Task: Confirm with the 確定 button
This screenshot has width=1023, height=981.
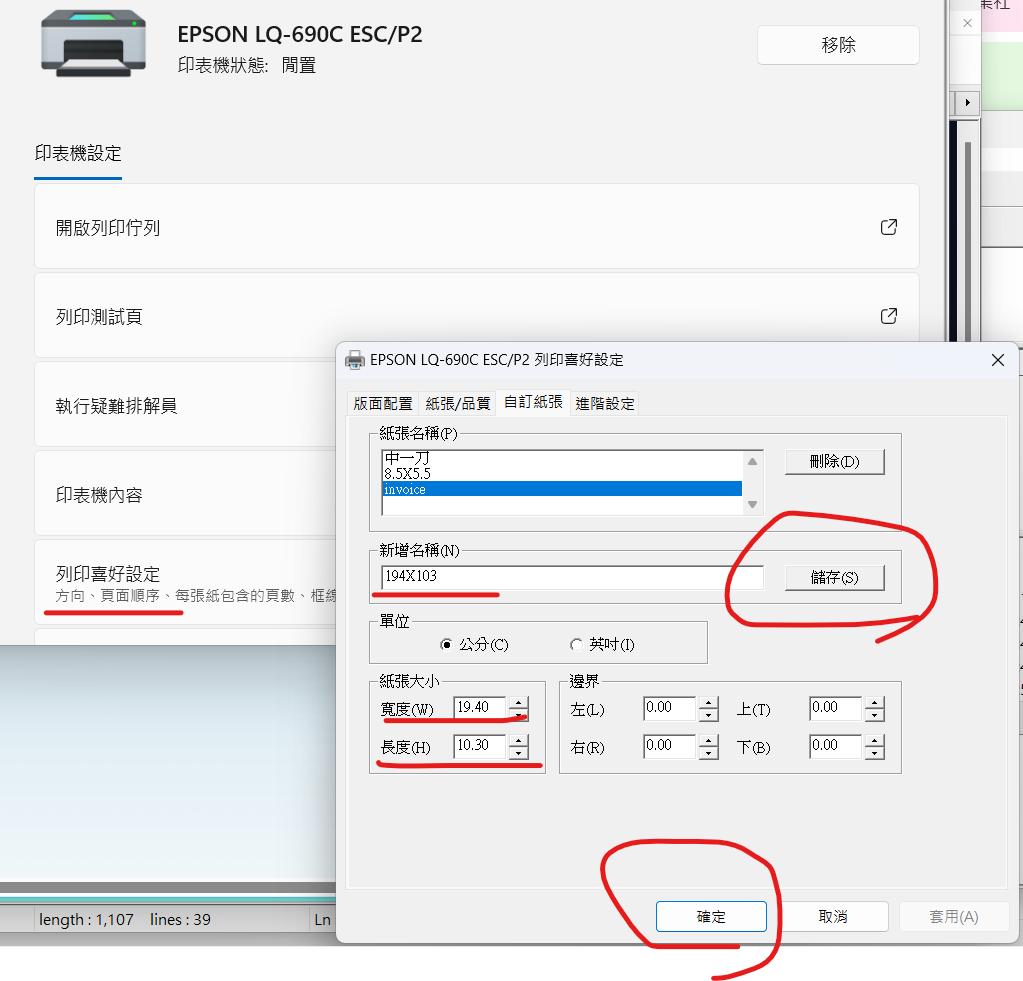Action: (711, 916)
